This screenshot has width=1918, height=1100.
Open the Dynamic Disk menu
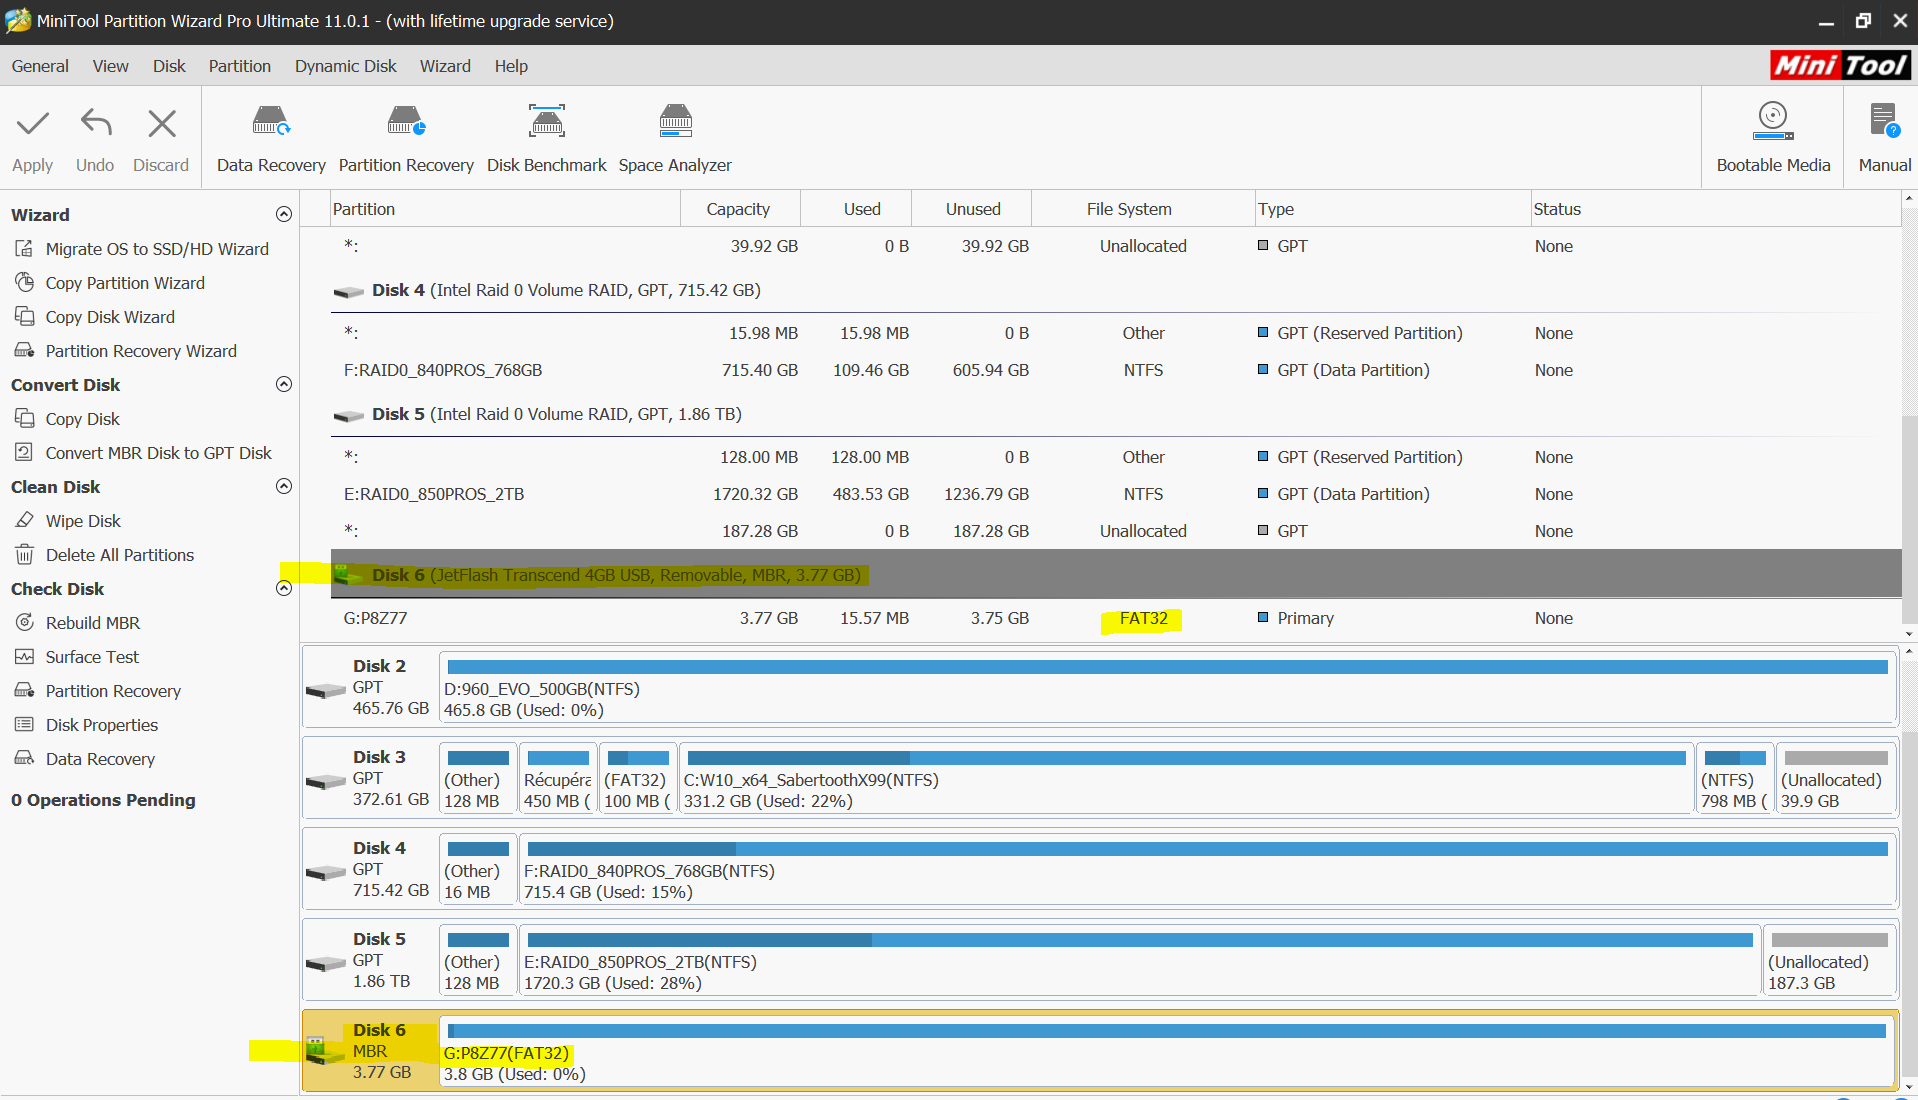point(345,66)
